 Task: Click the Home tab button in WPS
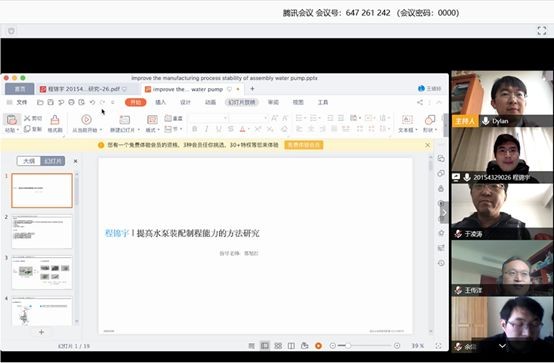coord(19,89)
